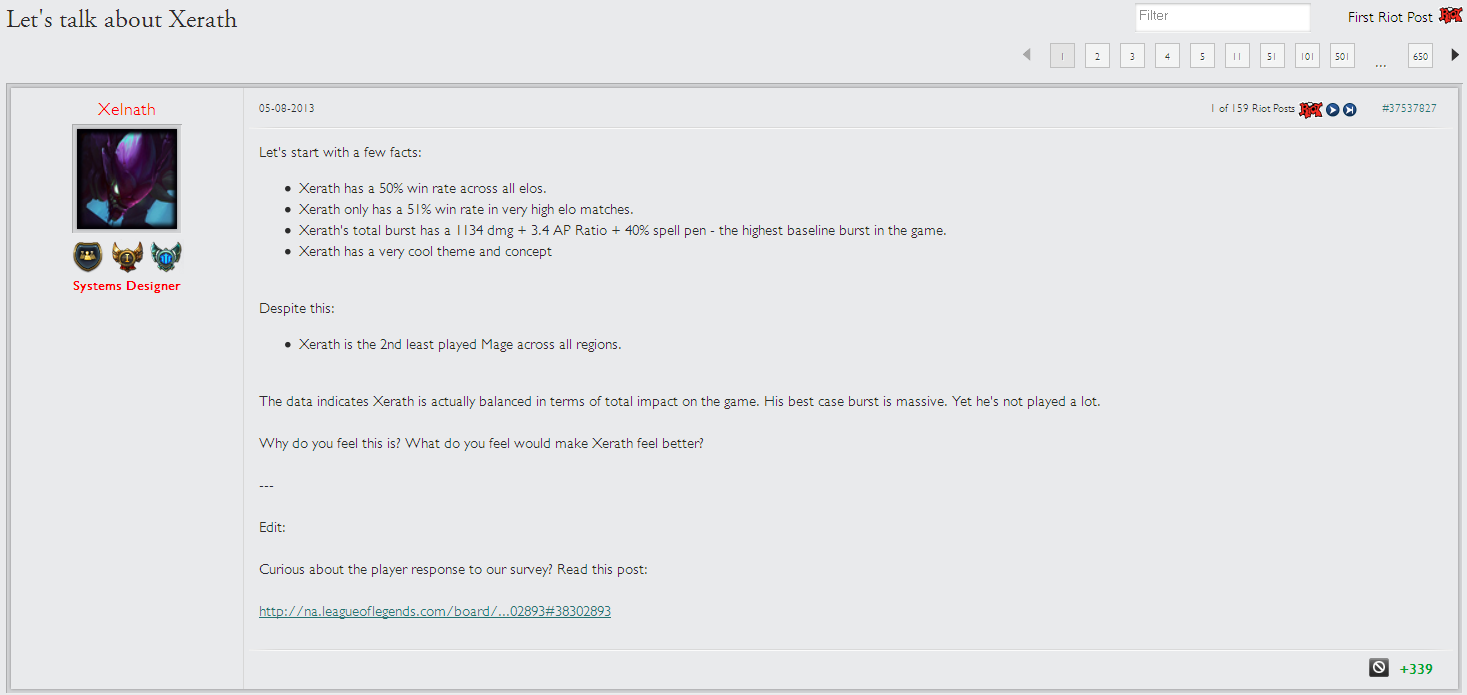This screenshot has width=1467, height=695.
Task: Click the middle bronze rank badge icon
Action: (x=127, y=257)
